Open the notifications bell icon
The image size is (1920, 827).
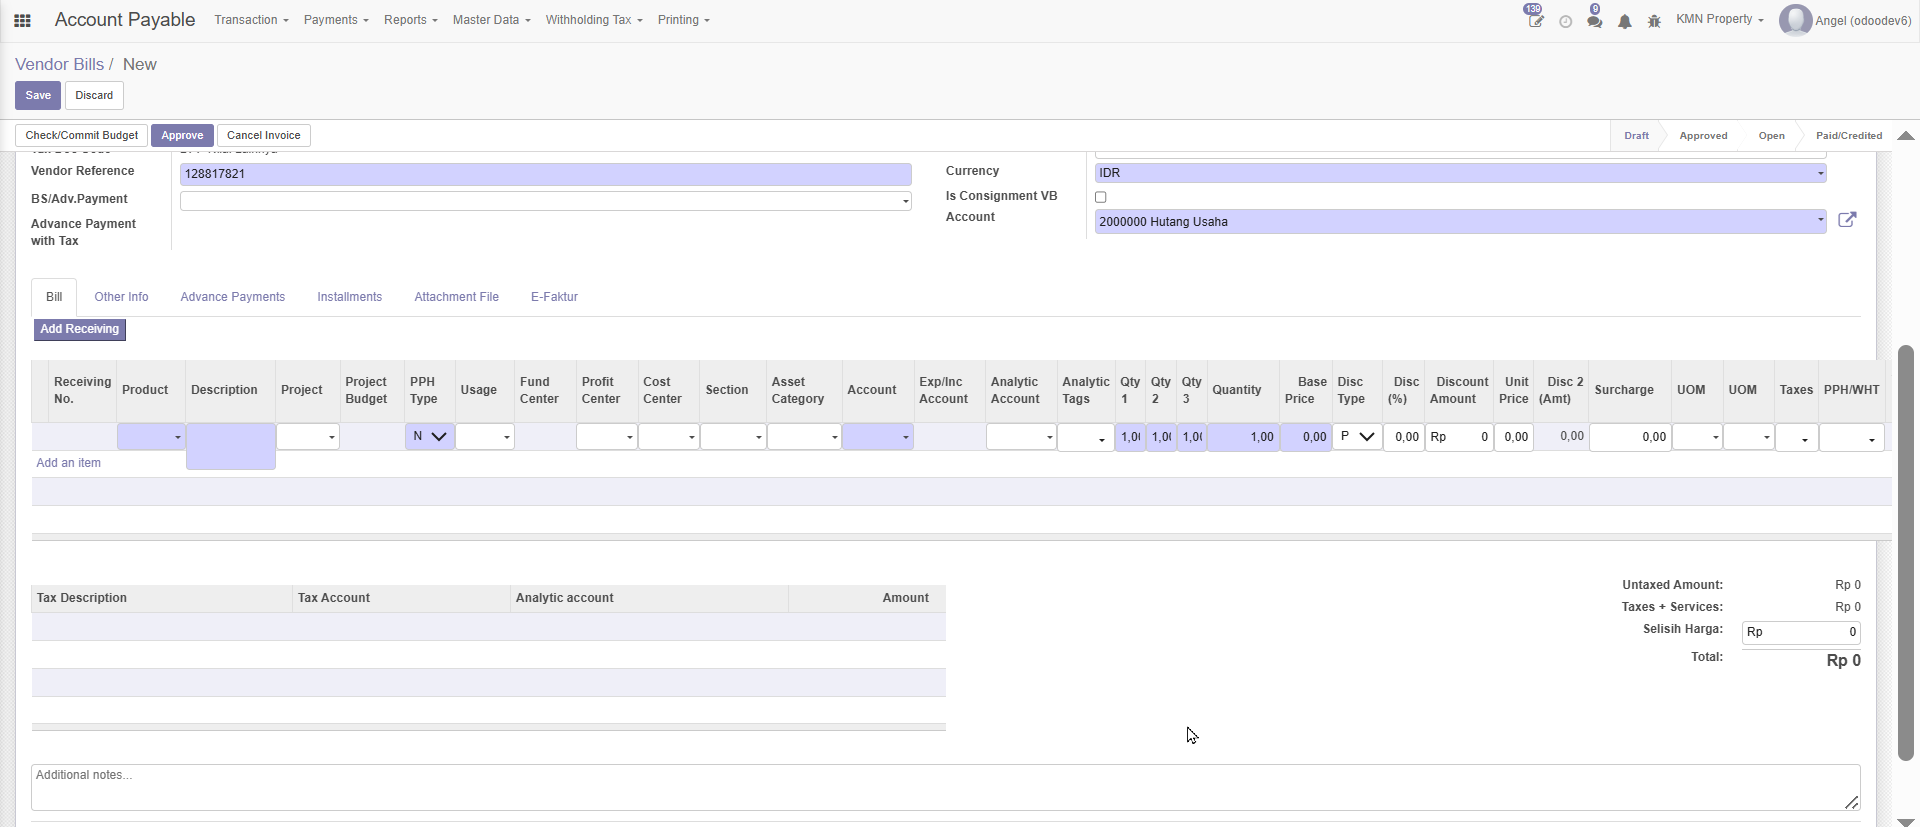tap(1625, 21)
